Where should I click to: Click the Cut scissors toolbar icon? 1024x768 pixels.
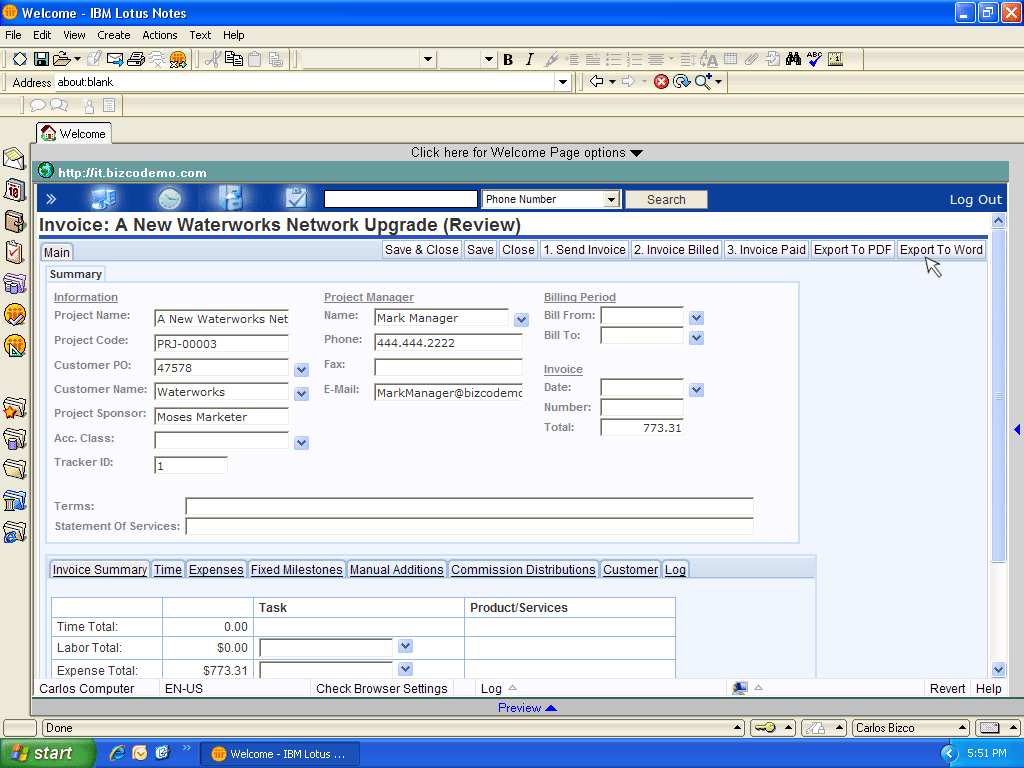212,59
